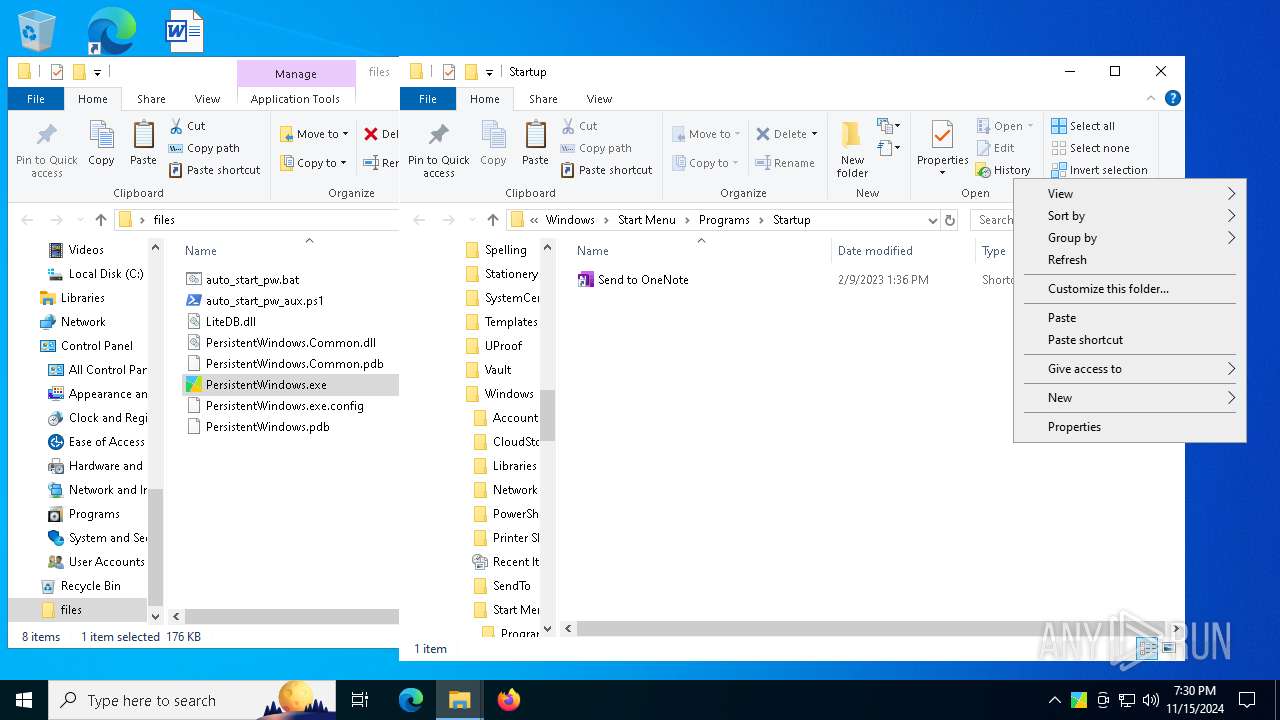Click Select all in Startup ribbon
1280x720 pixels.
(x=1082, y=126)
